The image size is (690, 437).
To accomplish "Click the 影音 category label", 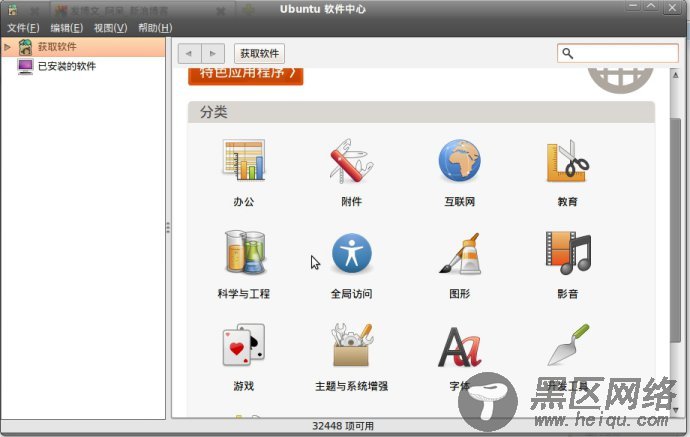I will pyautogui.click(x=568, y=294).
